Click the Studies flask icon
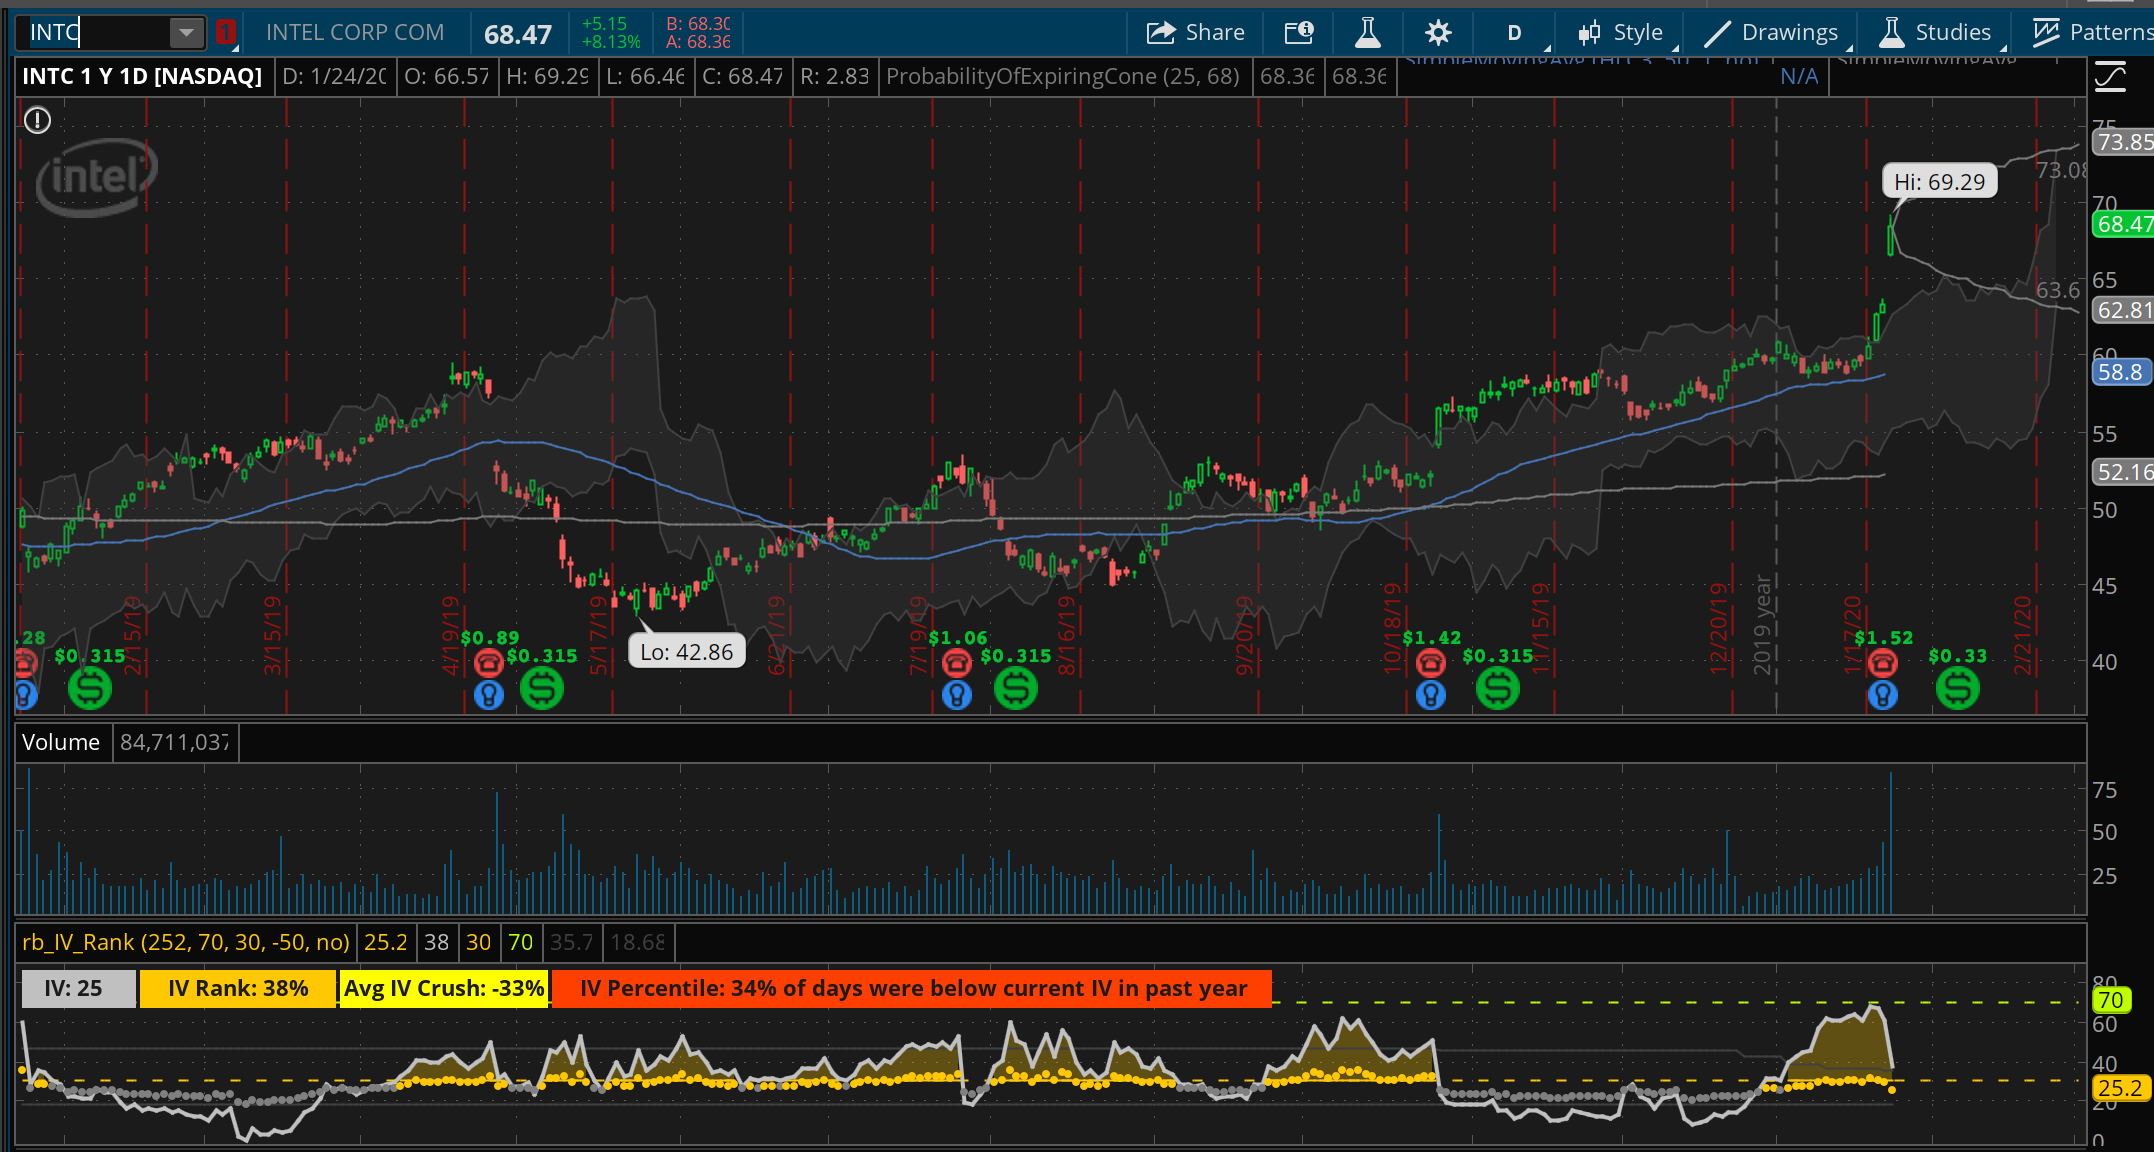The height and width of the screenshot is (1152, 2154). [1891, 33]
